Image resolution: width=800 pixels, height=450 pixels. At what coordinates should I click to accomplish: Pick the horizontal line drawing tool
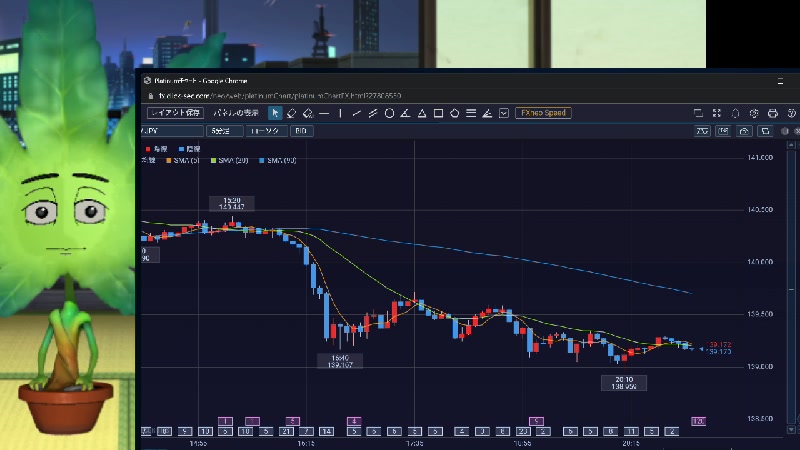point(324,113)
